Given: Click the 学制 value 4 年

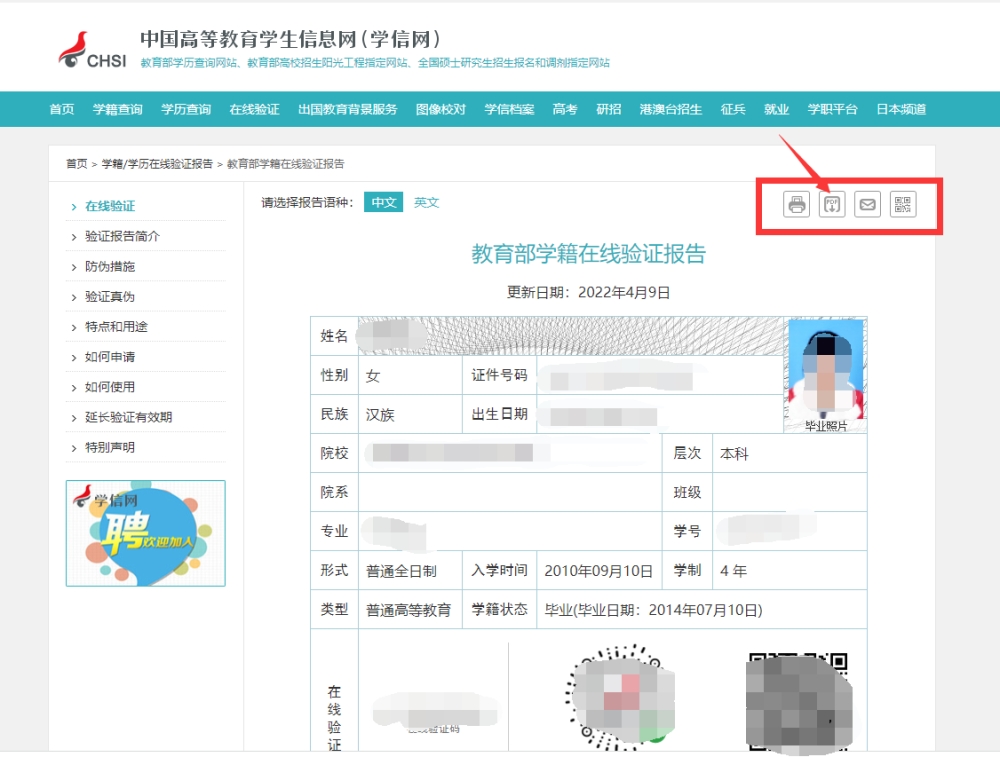Looking at the screenshot, I should [x=733, y=571].
